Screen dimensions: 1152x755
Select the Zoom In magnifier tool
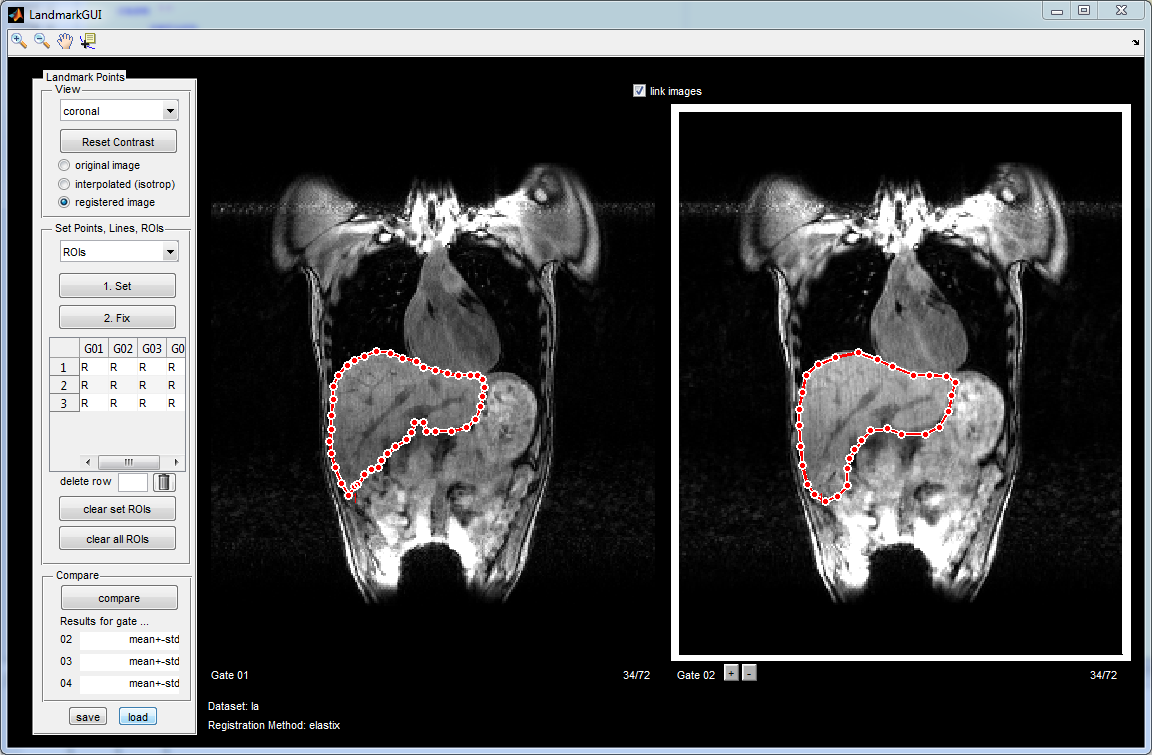pos(19,41)
